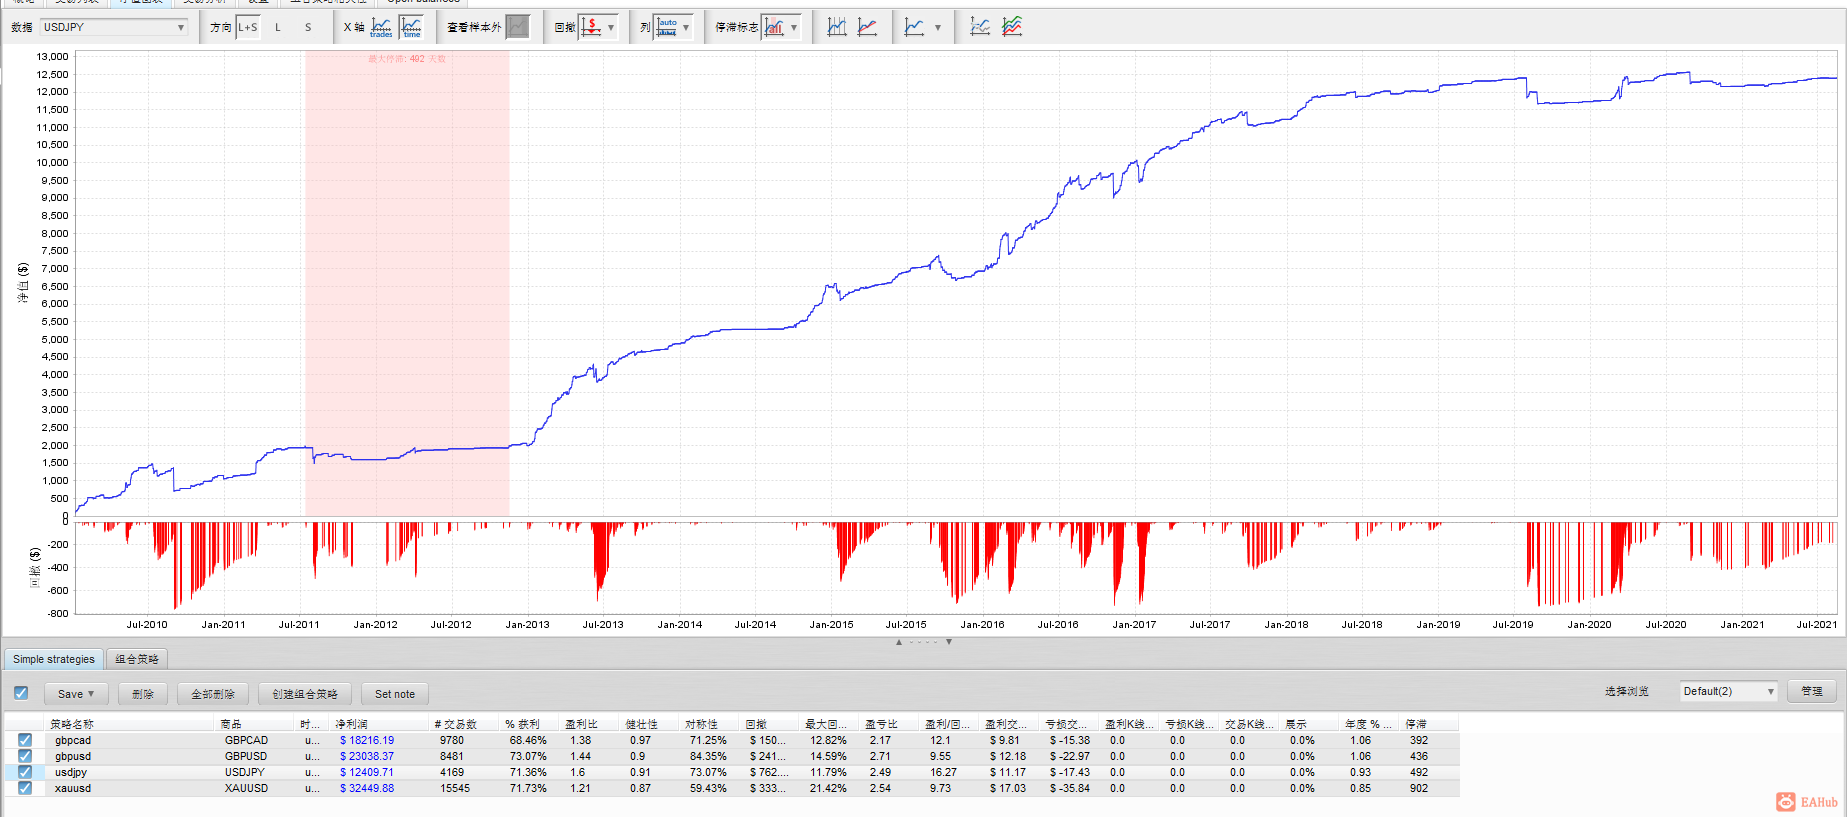Image resolution: width=1847 pixels, height=817 pixels.
Task: Open the Save dropdown button
Action: coord(76,694)
